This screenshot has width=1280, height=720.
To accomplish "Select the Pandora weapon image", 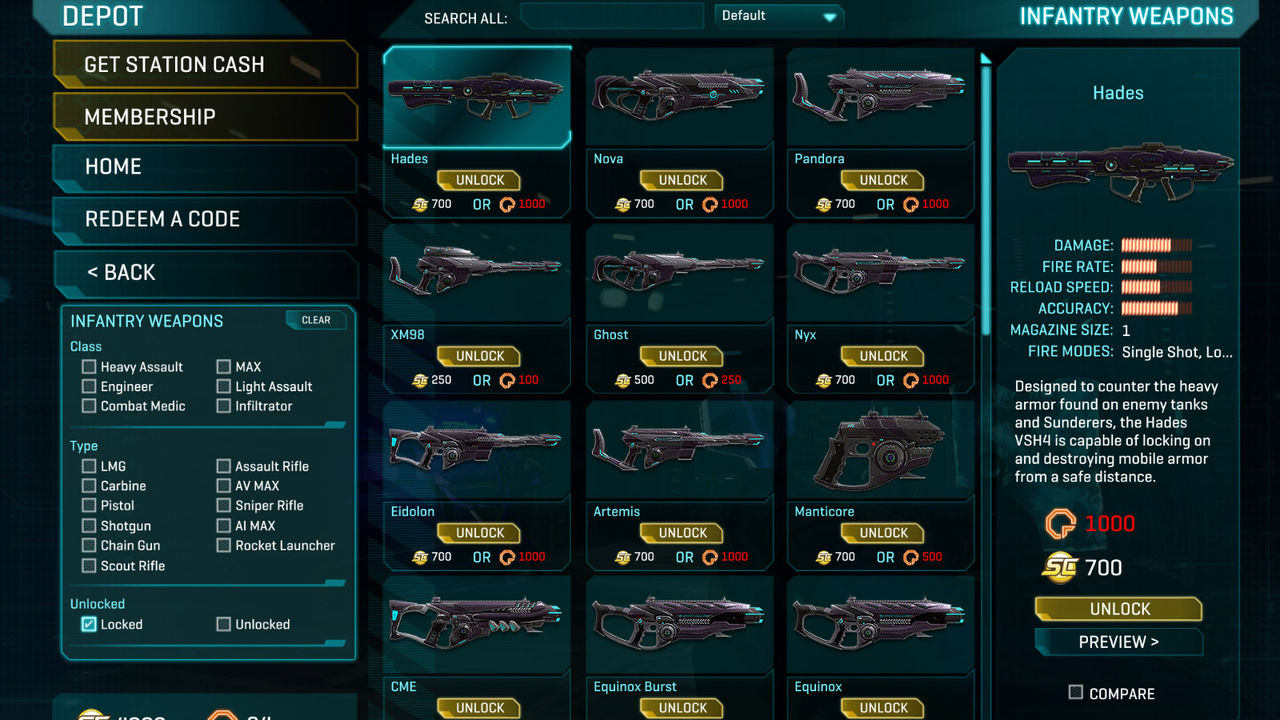I will (880, 95).
